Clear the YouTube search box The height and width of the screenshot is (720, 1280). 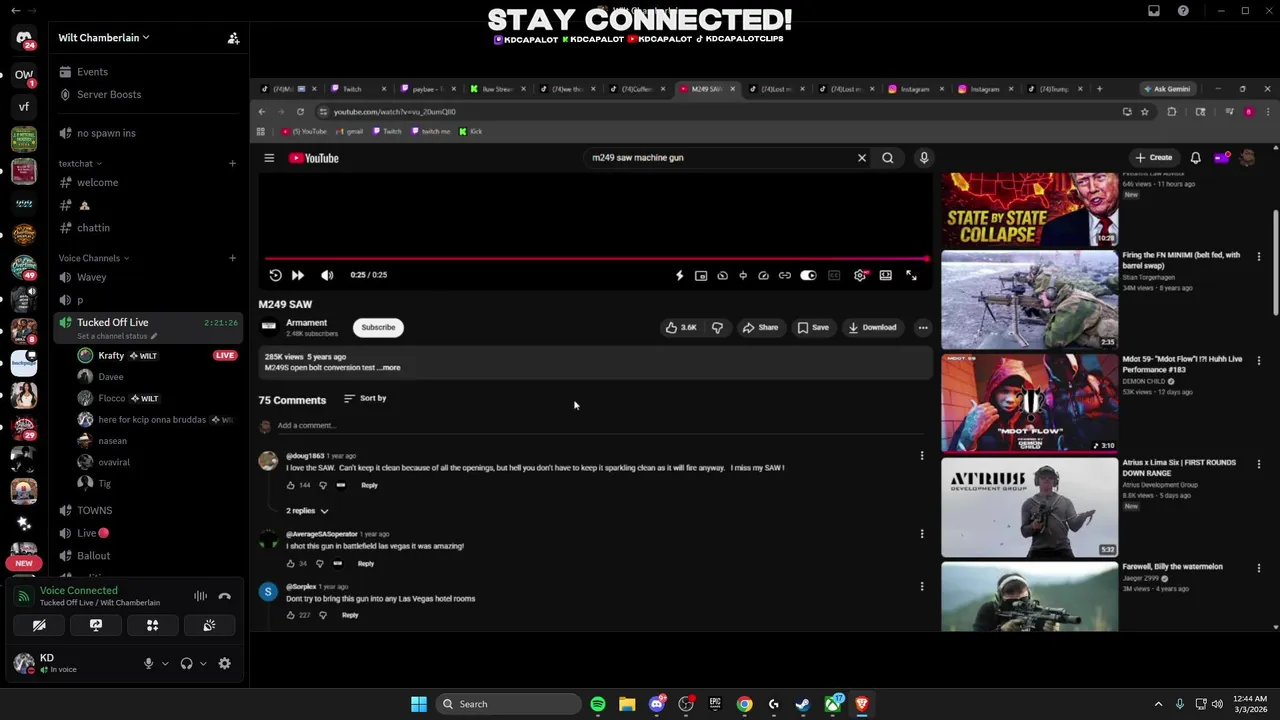click(x=862, y=158)
